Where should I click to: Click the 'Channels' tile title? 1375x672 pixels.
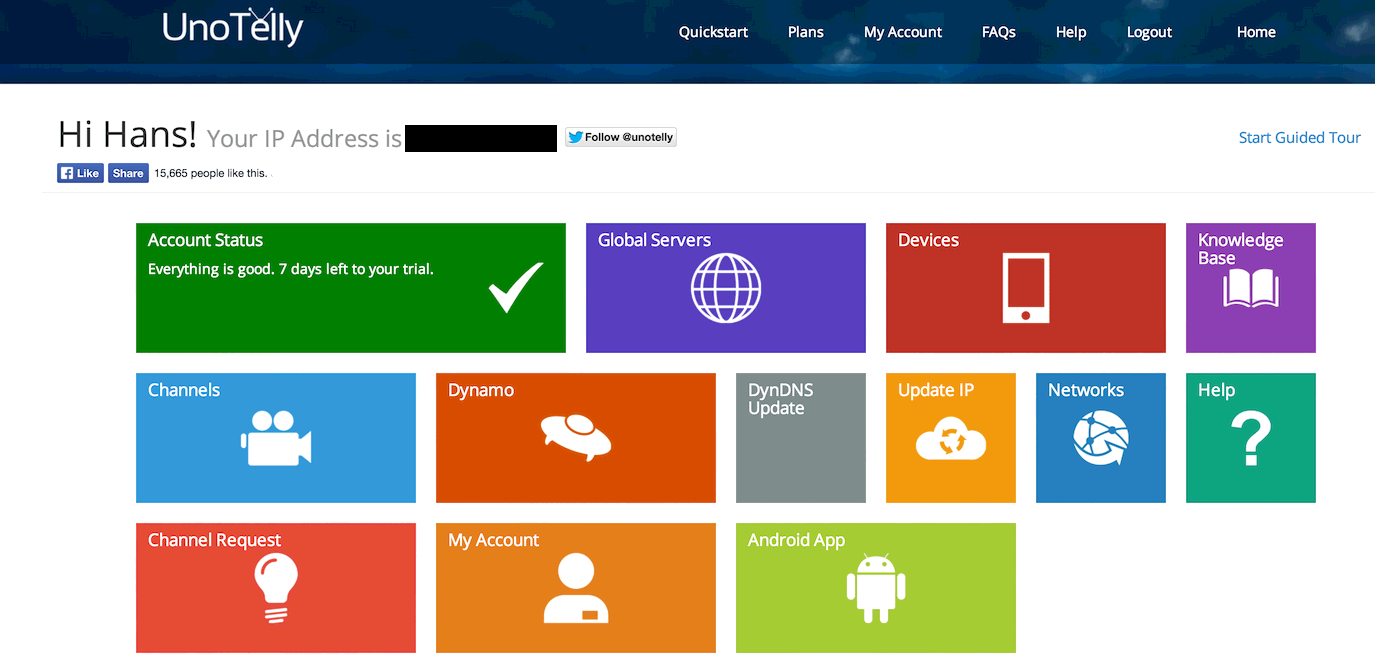(x=184, y=390)
